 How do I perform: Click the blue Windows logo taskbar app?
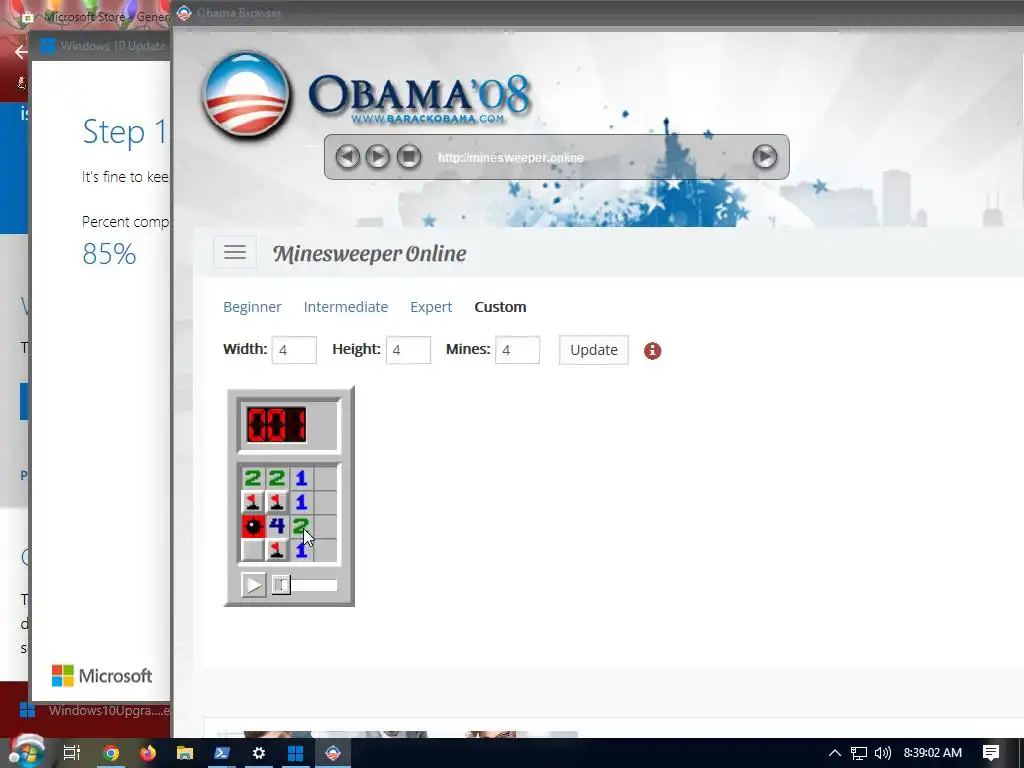tap(295, 753)
